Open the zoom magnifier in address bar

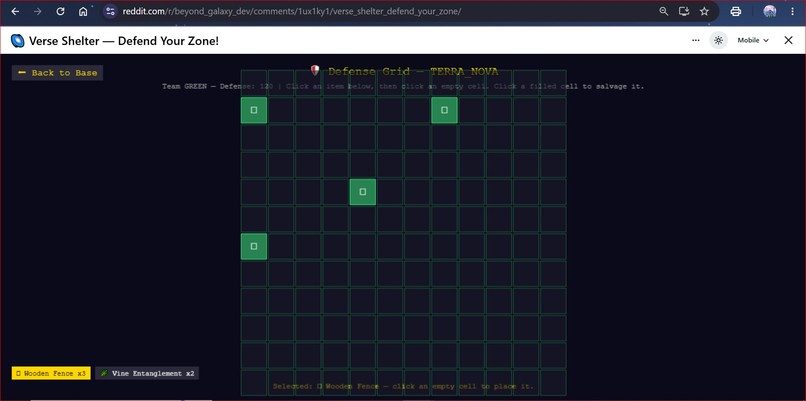[664, 11]
